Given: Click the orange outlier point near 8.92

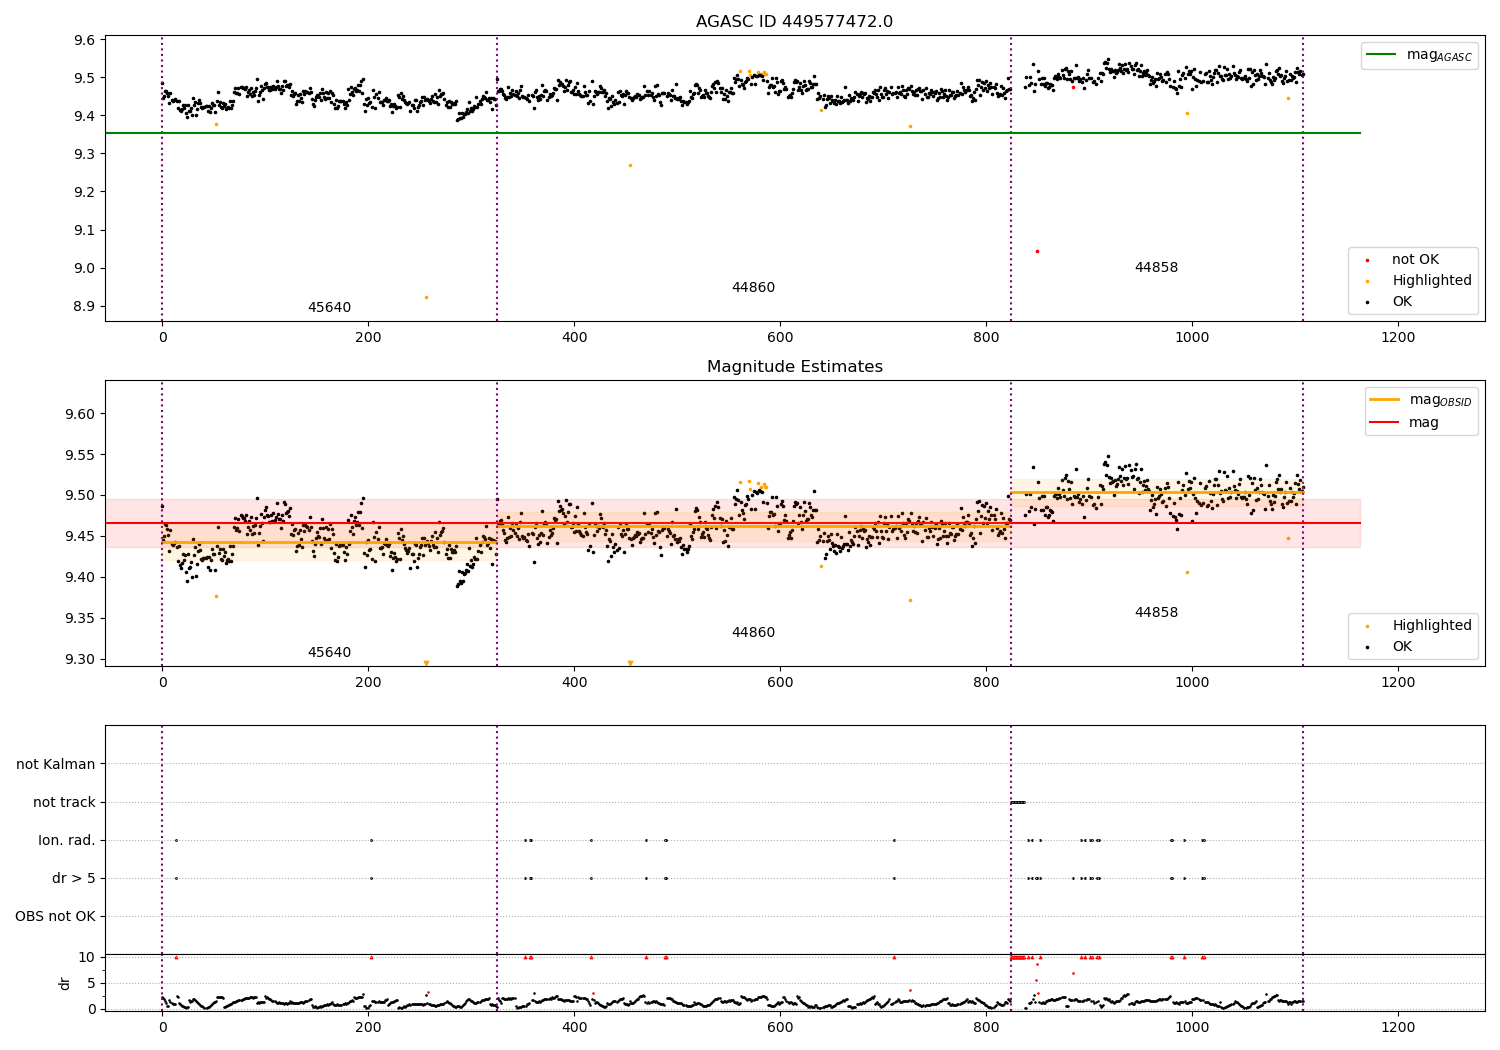Looking at the screenshot, I should (426, 297).
